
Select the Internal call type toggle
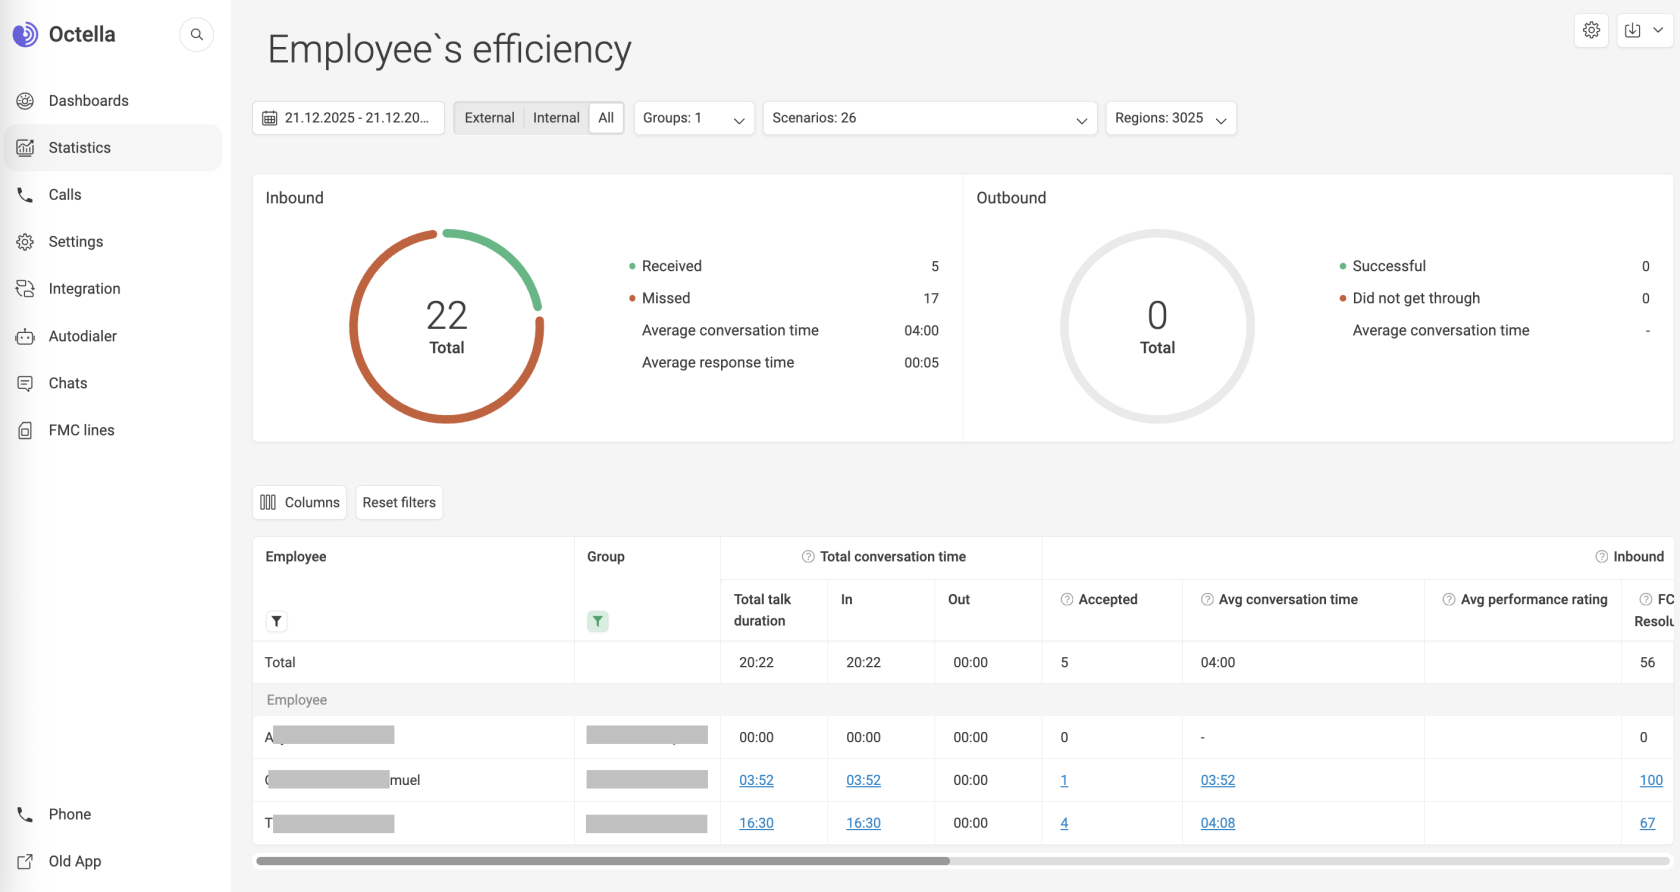click(x=556, y=118)
